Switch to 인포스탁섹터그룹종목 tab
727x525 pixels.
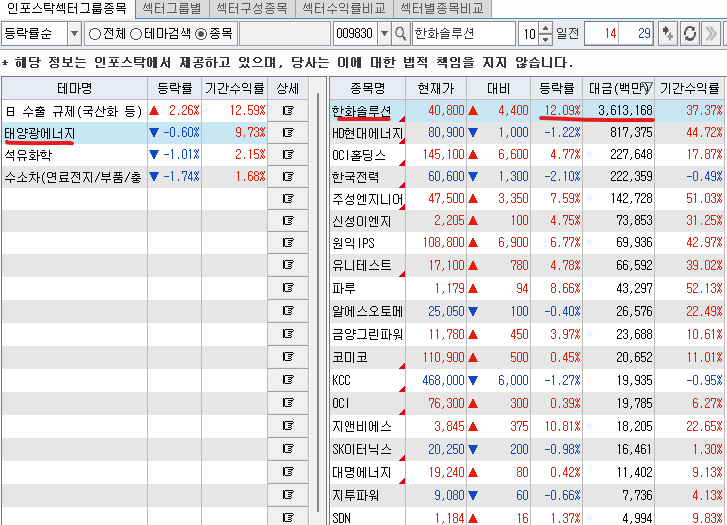67,8
